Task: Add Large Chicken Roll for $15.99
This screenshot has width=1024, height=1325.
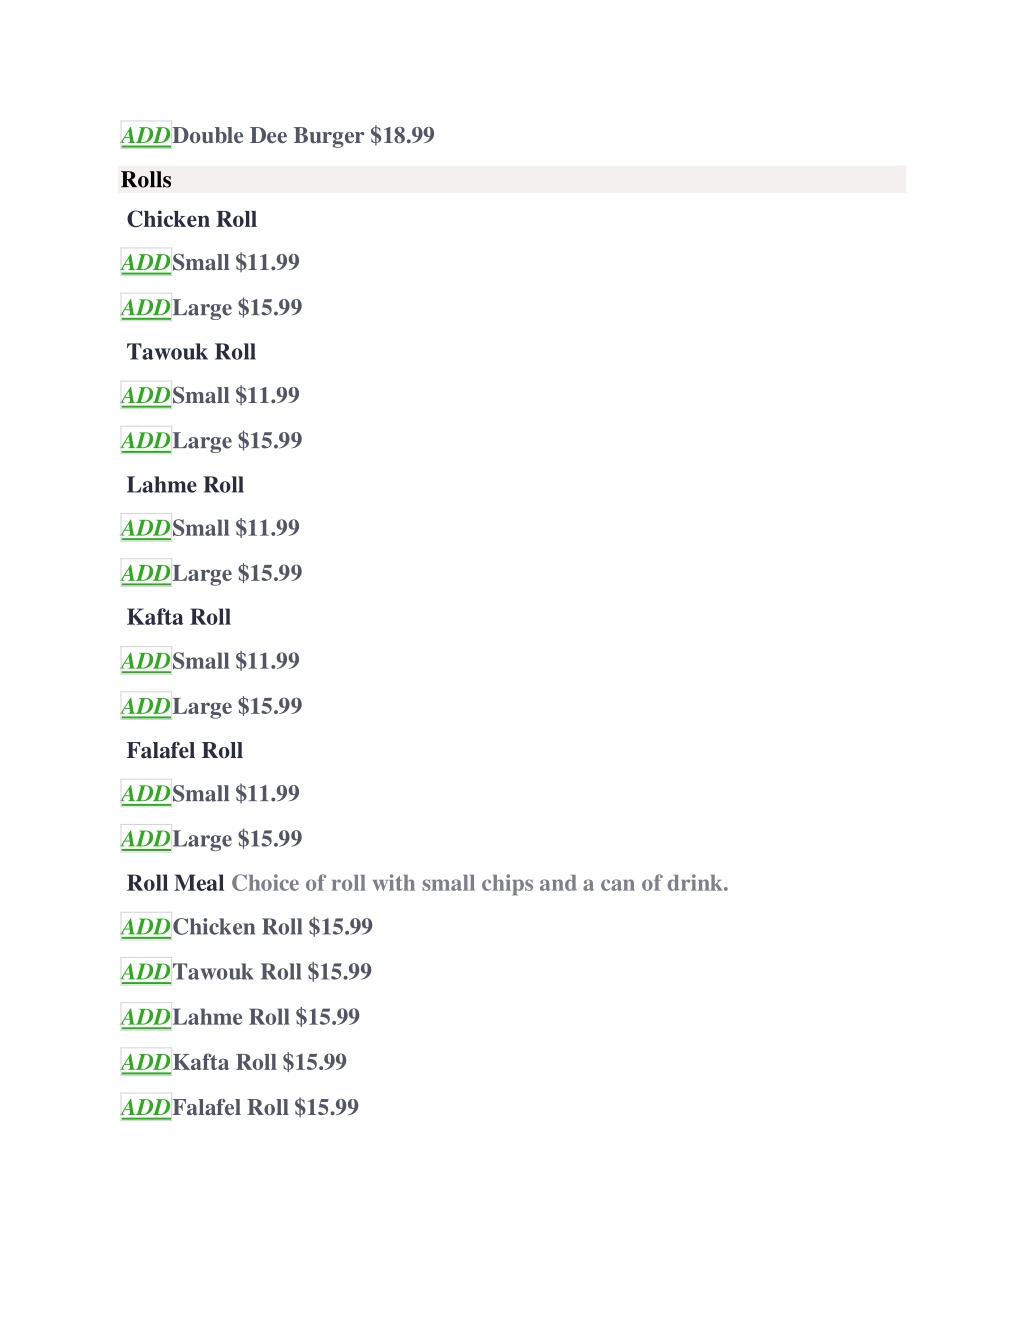Action: [x=146, y=307]
